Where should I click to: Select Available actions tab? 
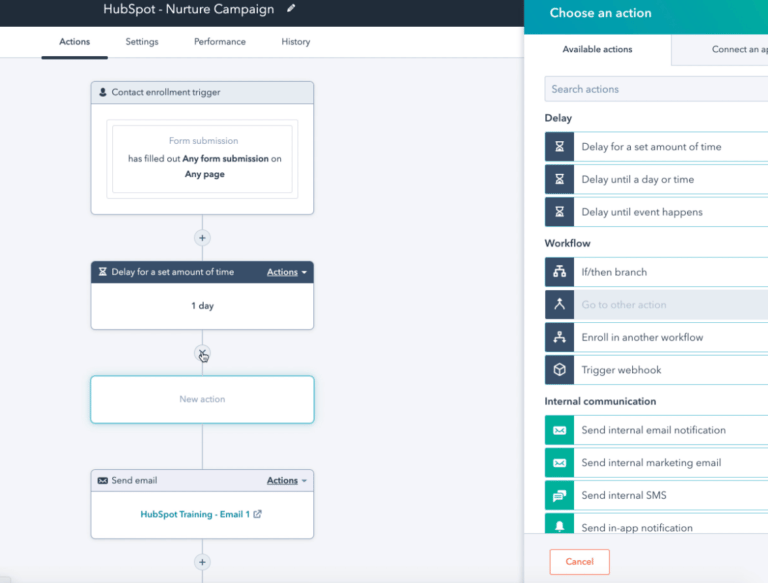(597, 49)
